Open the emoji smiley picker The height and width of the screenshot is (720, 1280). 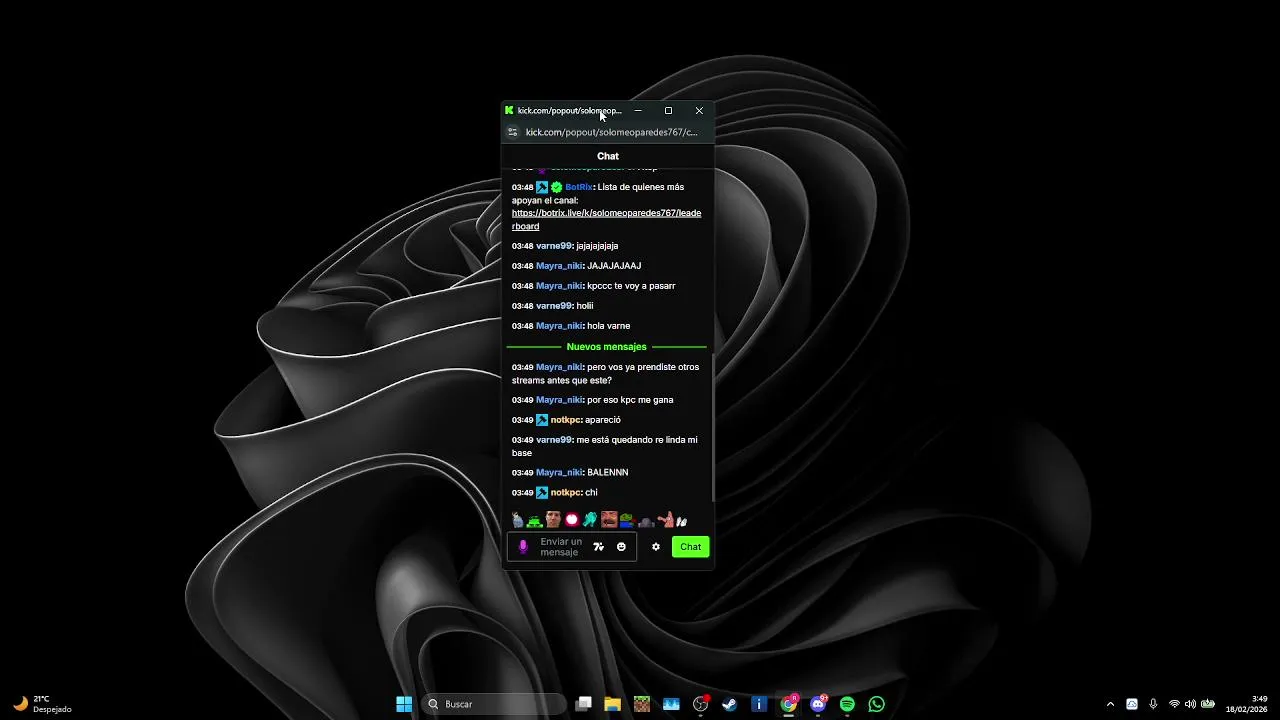(621, 547)
